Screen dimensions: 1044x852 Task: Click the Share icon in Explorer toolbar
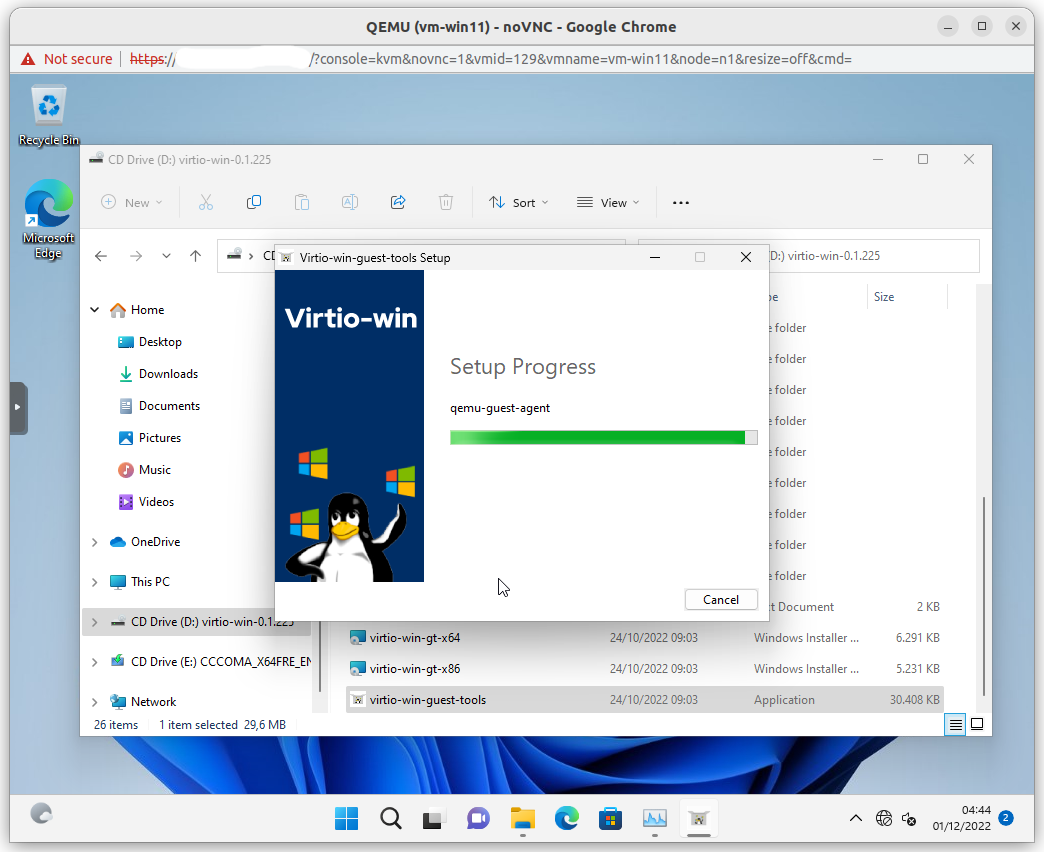point(398,202)
